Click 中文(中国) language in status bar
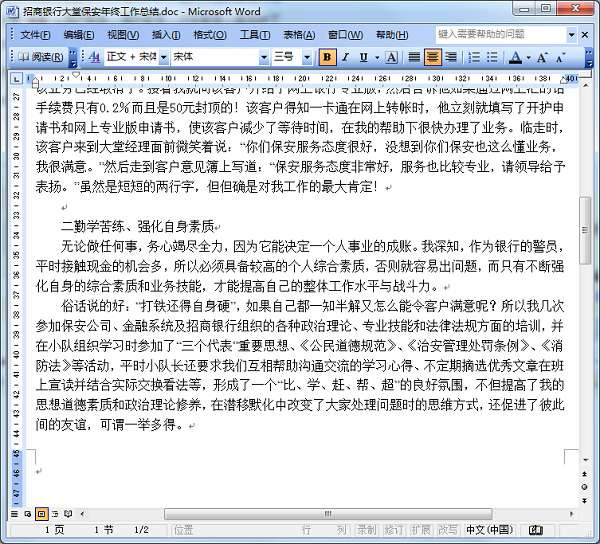Screen dimensions: 600x544 pos(489,530)
